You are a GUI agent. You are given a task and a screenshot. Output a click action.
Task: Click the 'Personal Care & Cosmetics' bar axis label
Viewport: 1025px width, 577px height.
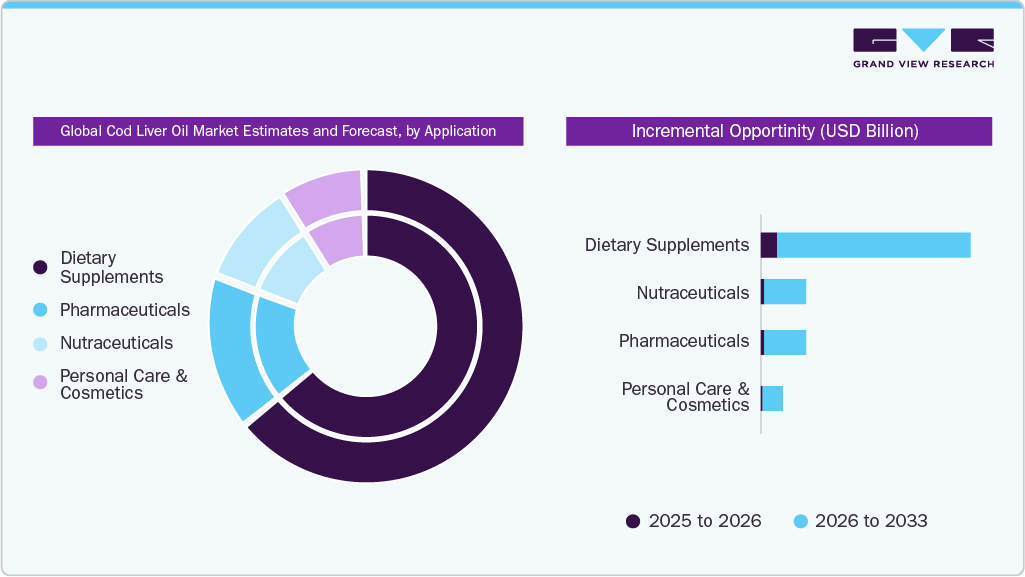click(686, 397)
